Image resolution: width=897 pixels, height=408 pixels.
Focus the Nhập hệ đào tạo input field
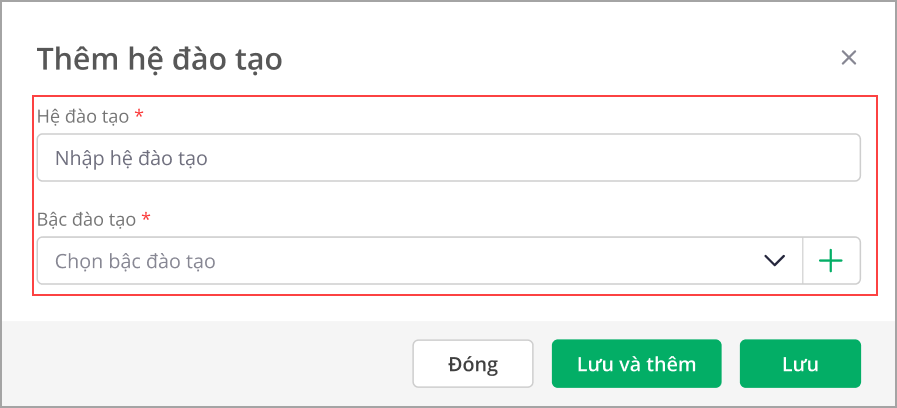pyautogui.click(x=448, y=158)
